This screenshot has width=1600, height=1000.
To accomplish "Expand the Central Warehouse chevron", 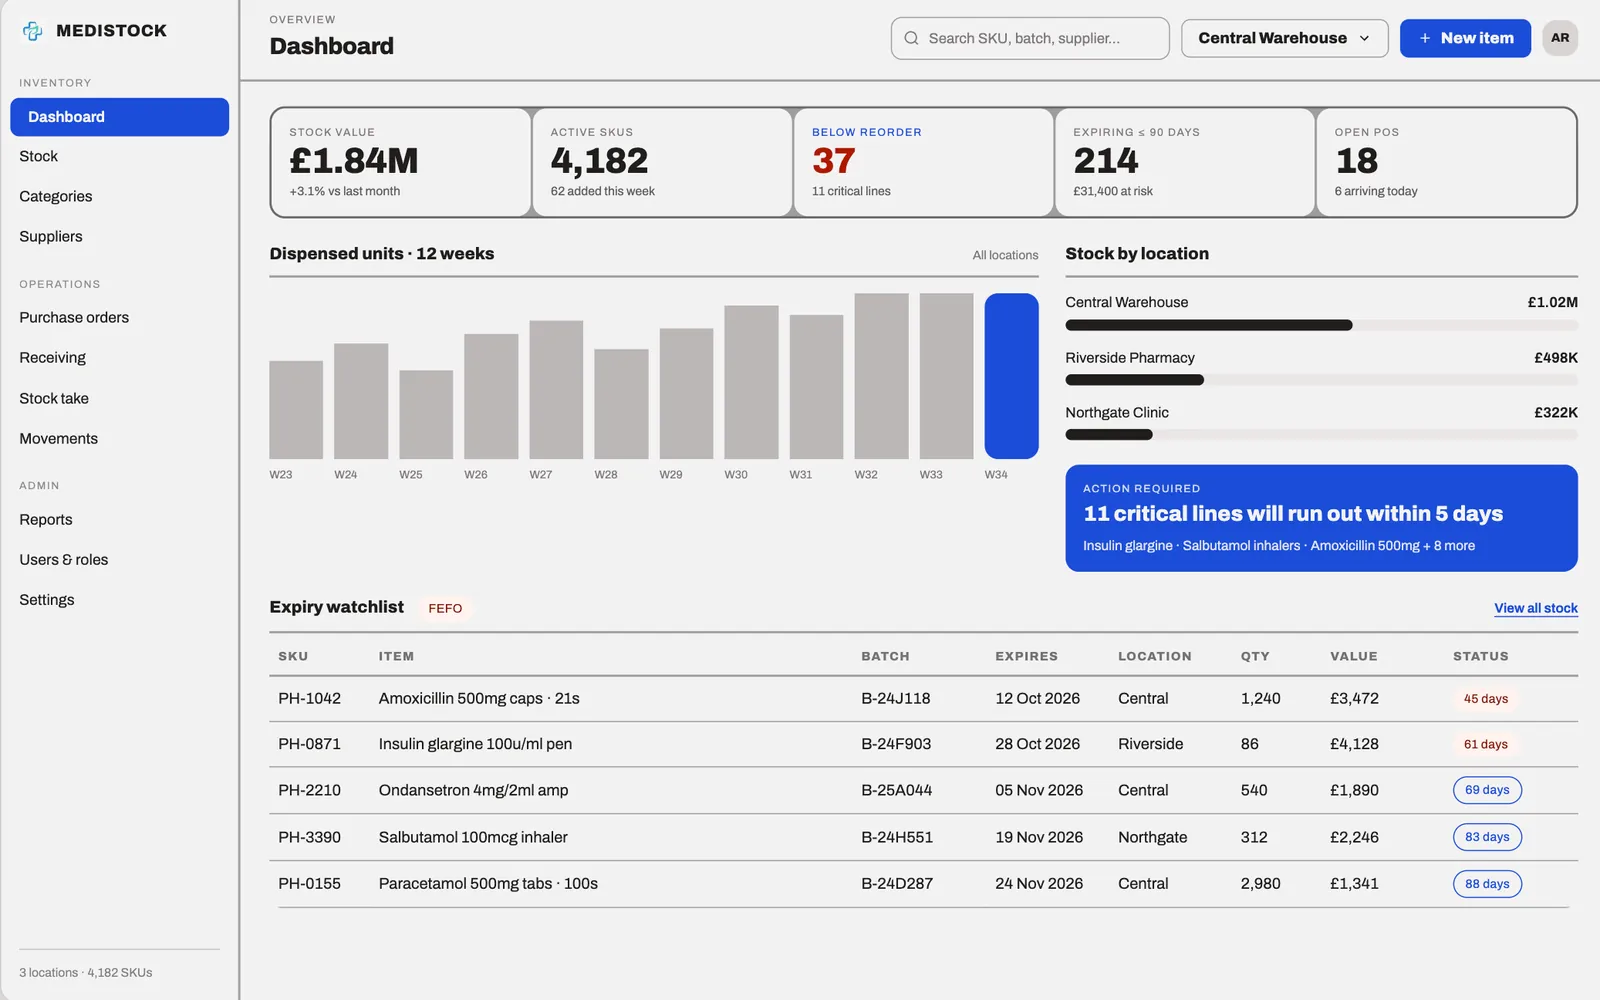I will click(1364, 38).
